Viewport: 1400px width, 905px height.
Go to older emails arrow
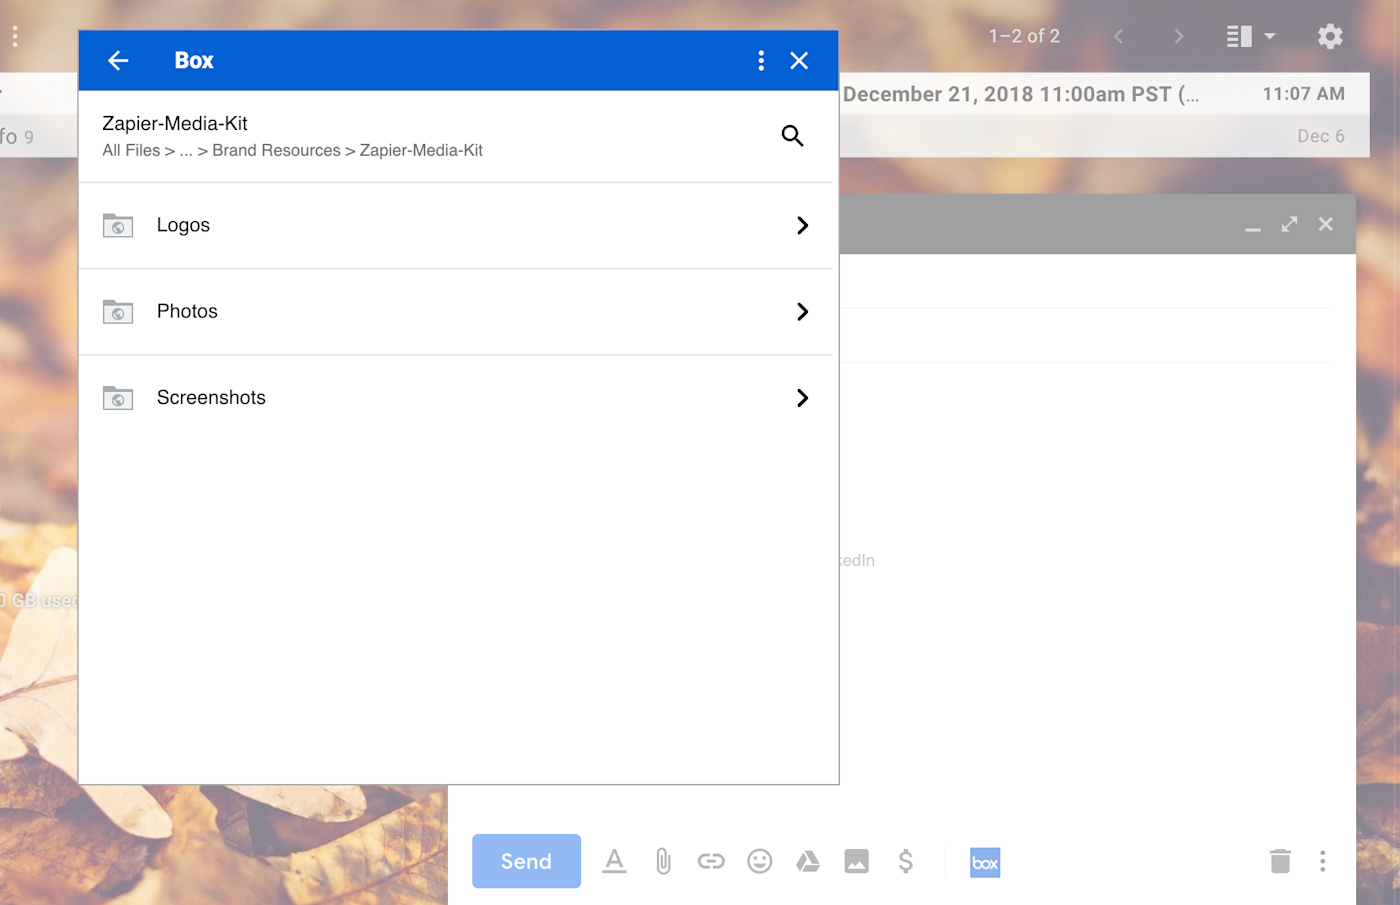coord(1179,37)
